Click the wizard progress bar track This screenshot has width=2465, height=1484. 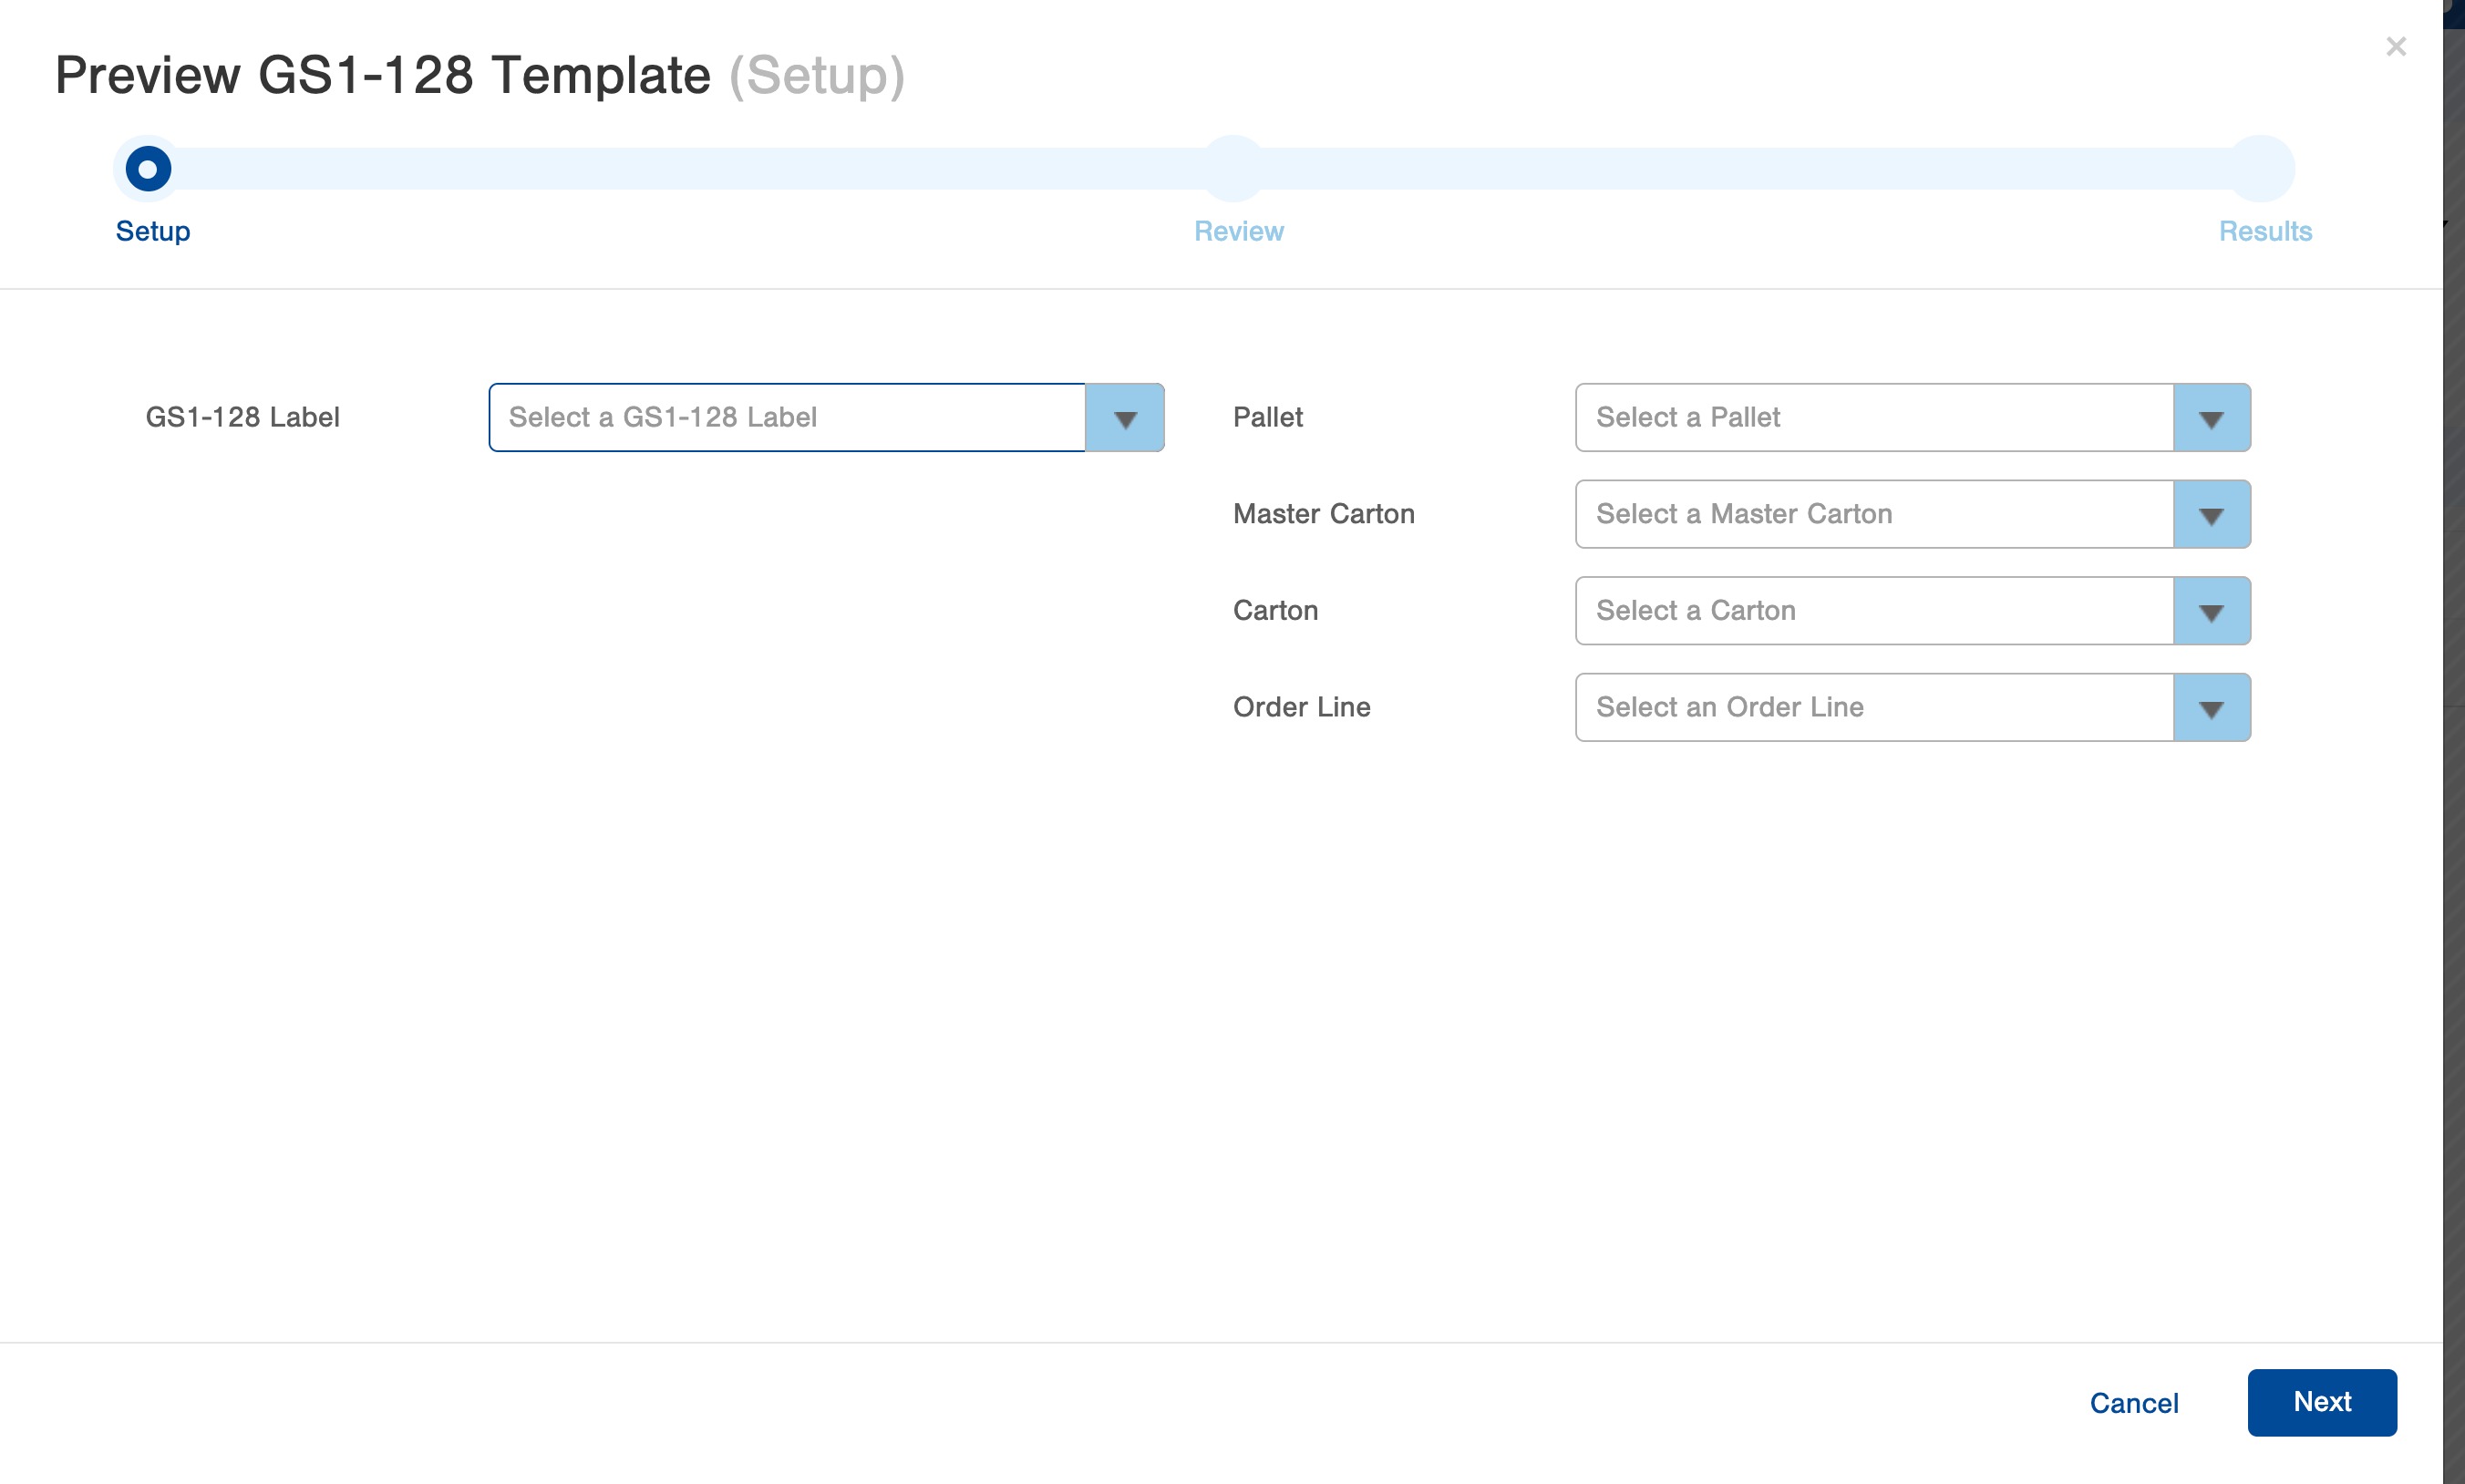point(700,169)
